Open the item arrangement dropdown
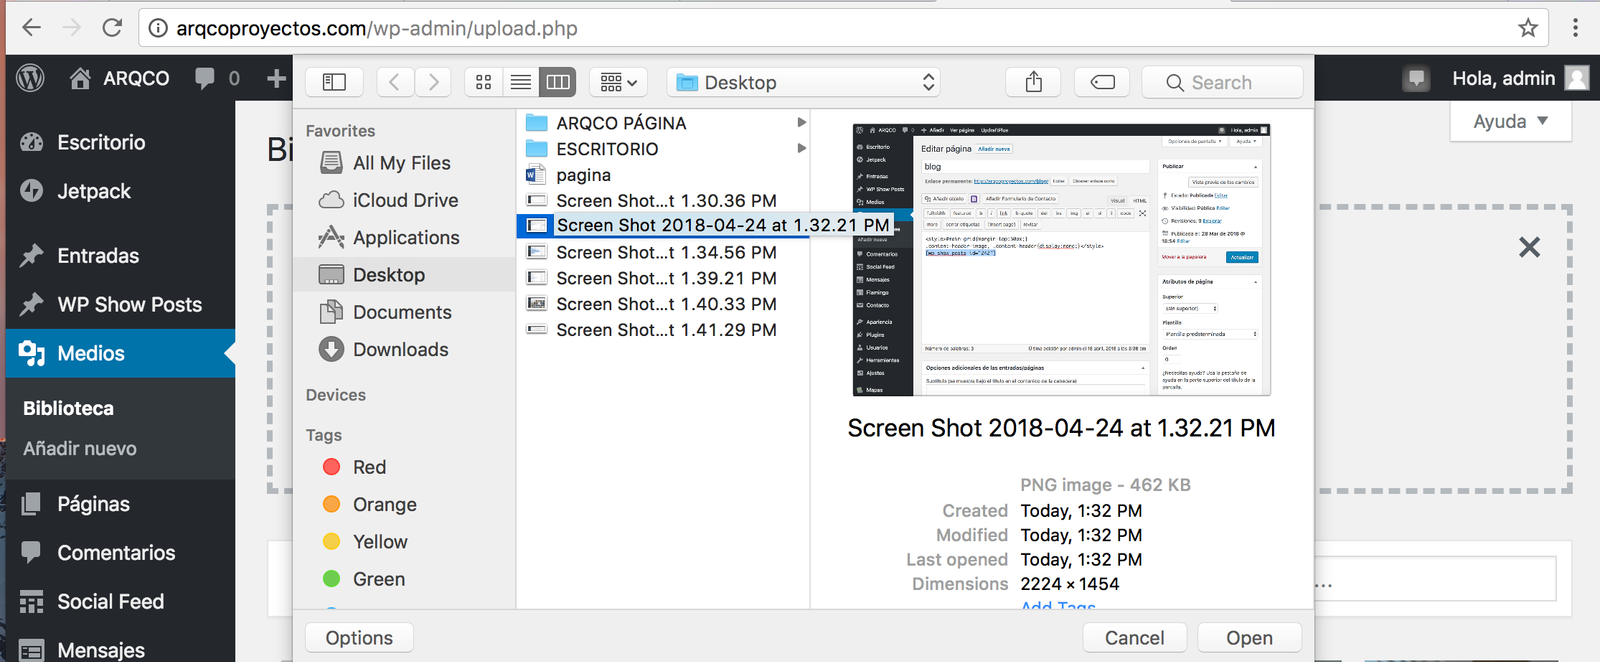1600x662 pixels. click(x=618, y=82)
